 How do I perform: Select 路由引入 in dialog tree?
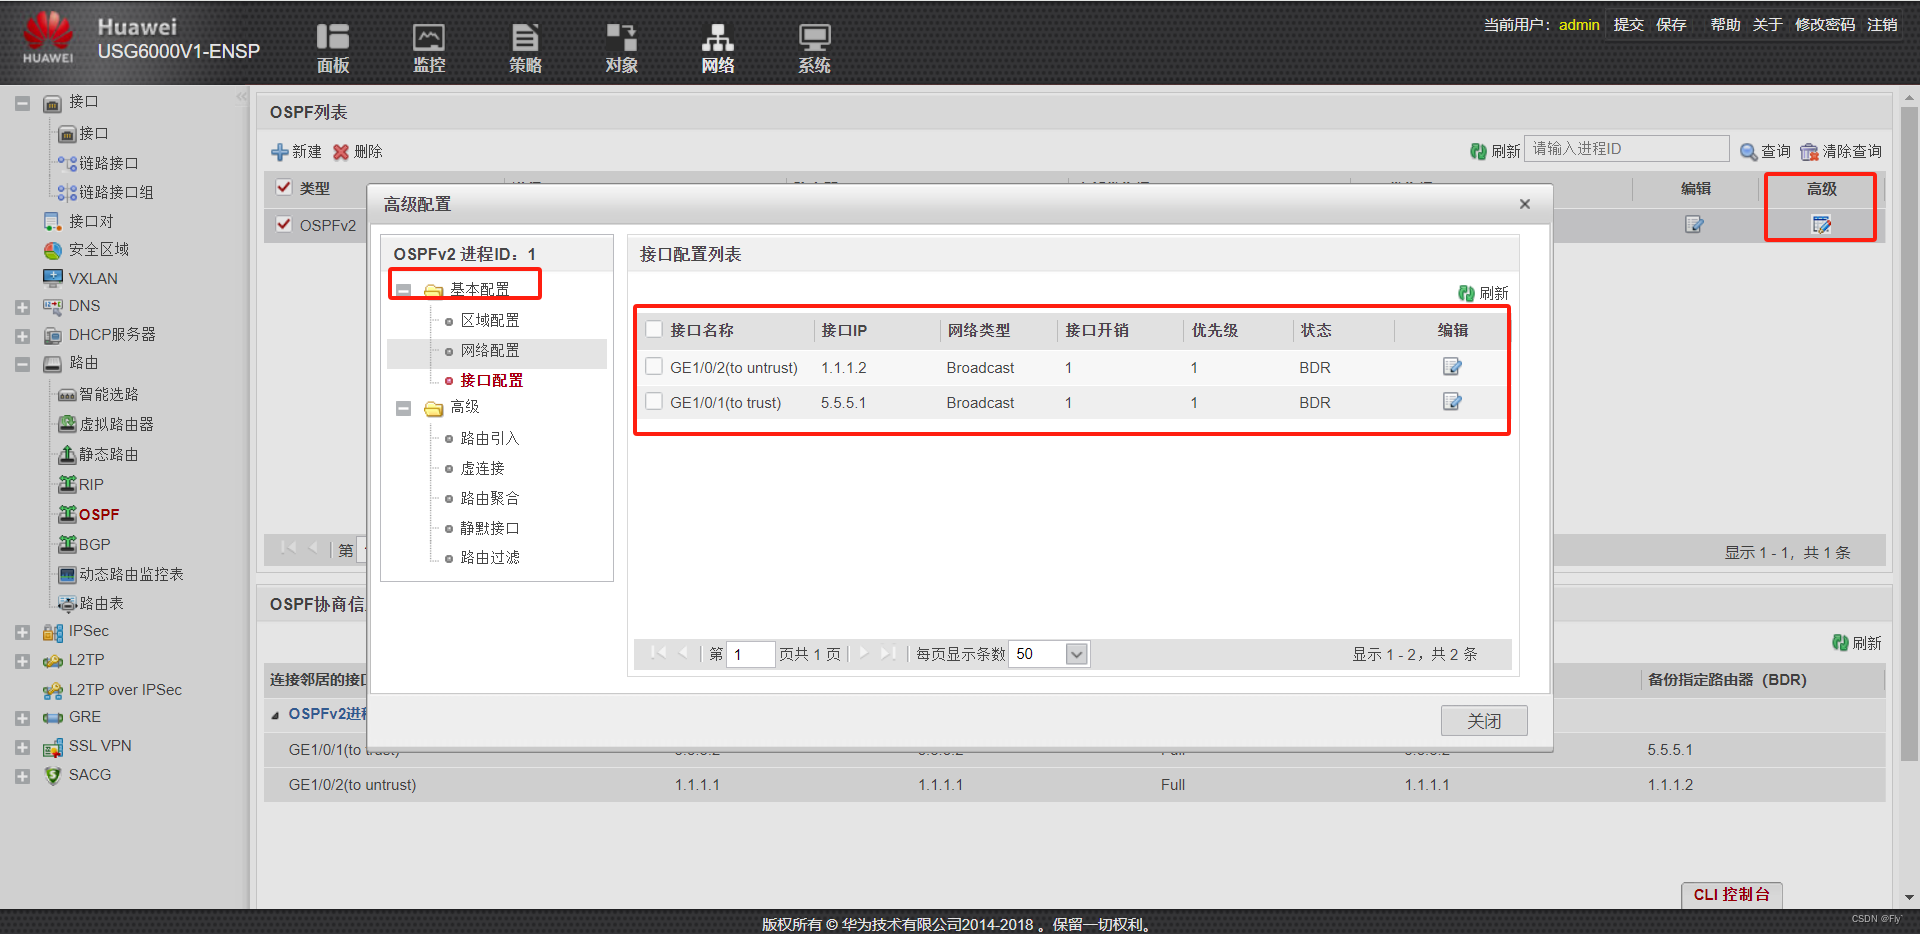490,438
